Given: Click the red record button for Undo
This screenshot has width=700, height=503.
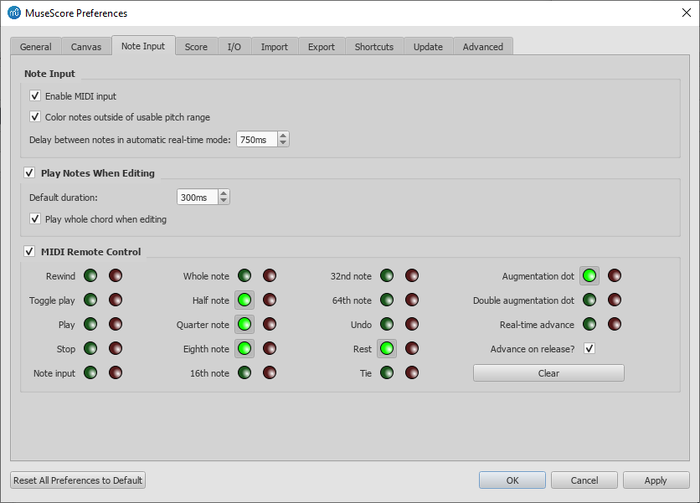Looking at the screenshot, I should tap(412, 324).
